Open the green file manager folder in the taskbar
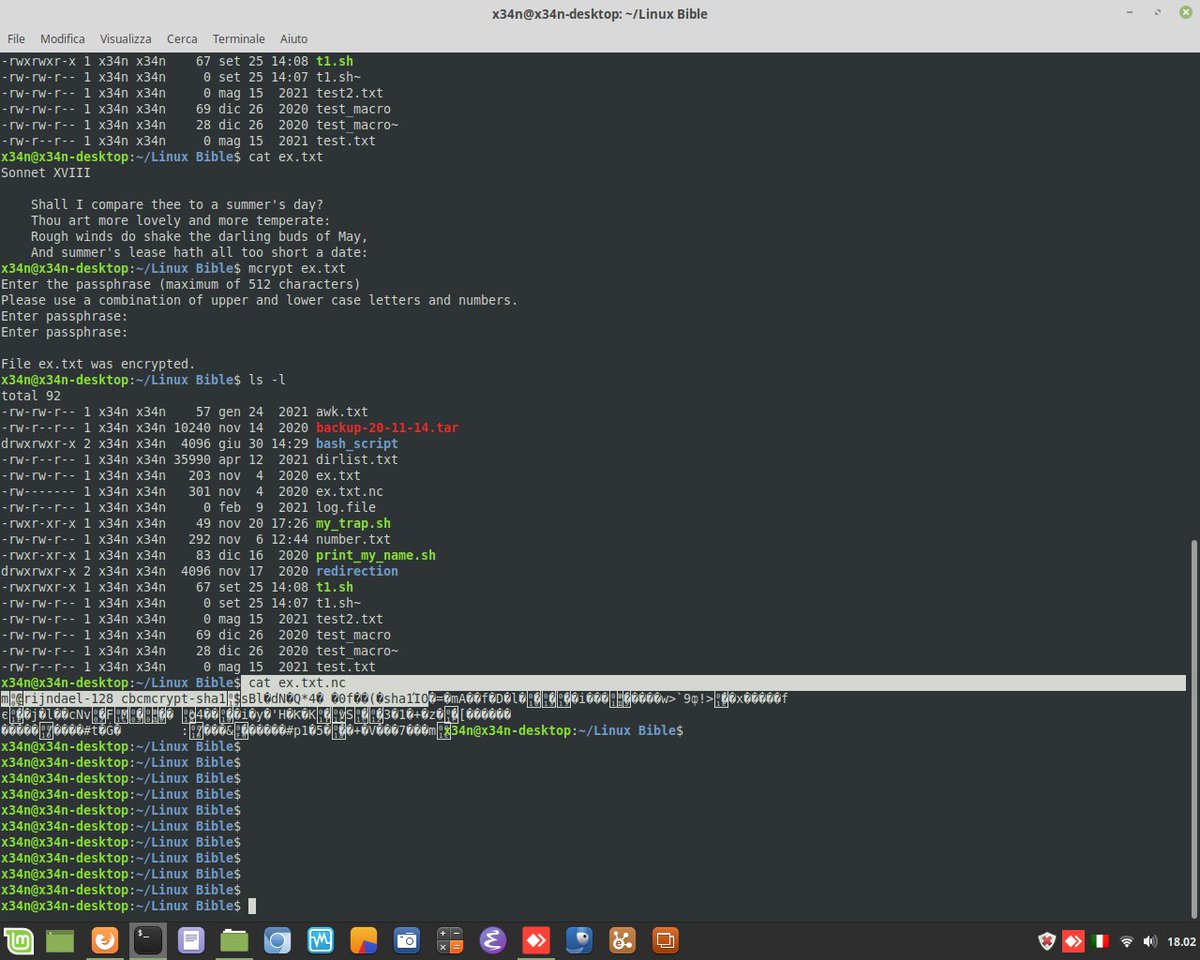 [234, 940]
